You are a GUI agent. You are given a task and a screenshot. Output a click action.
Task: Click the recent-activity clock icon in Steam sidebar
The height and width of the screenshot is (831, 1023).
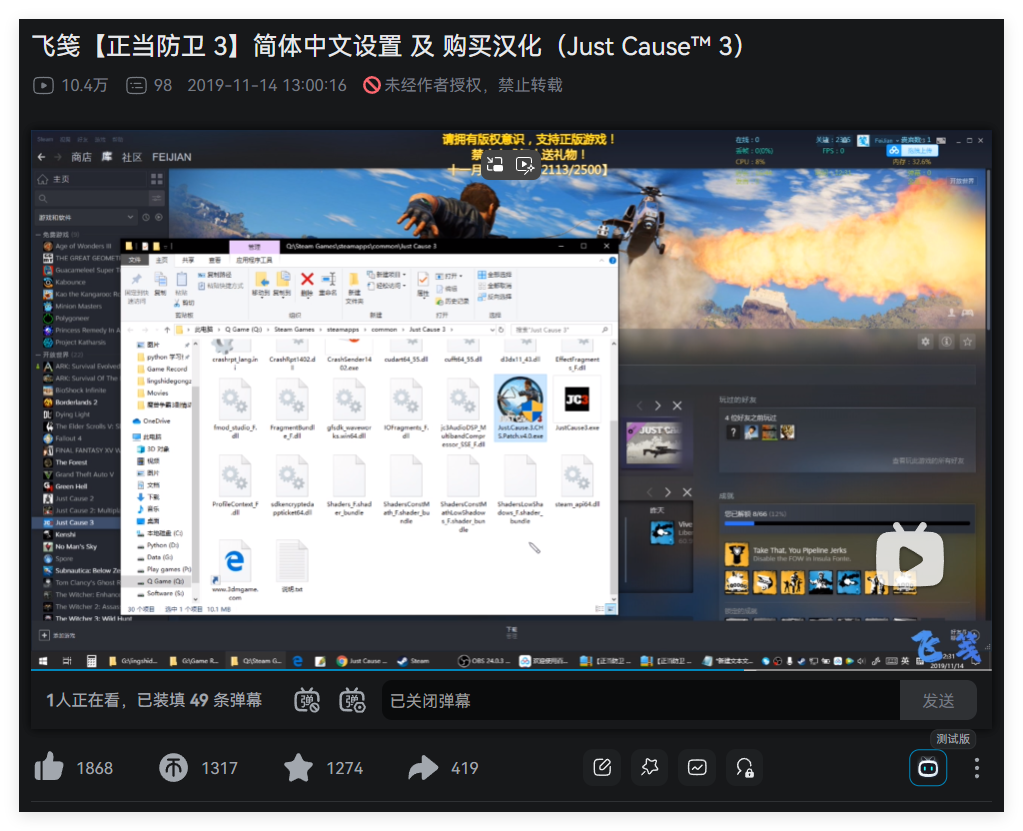pos(146,217)
